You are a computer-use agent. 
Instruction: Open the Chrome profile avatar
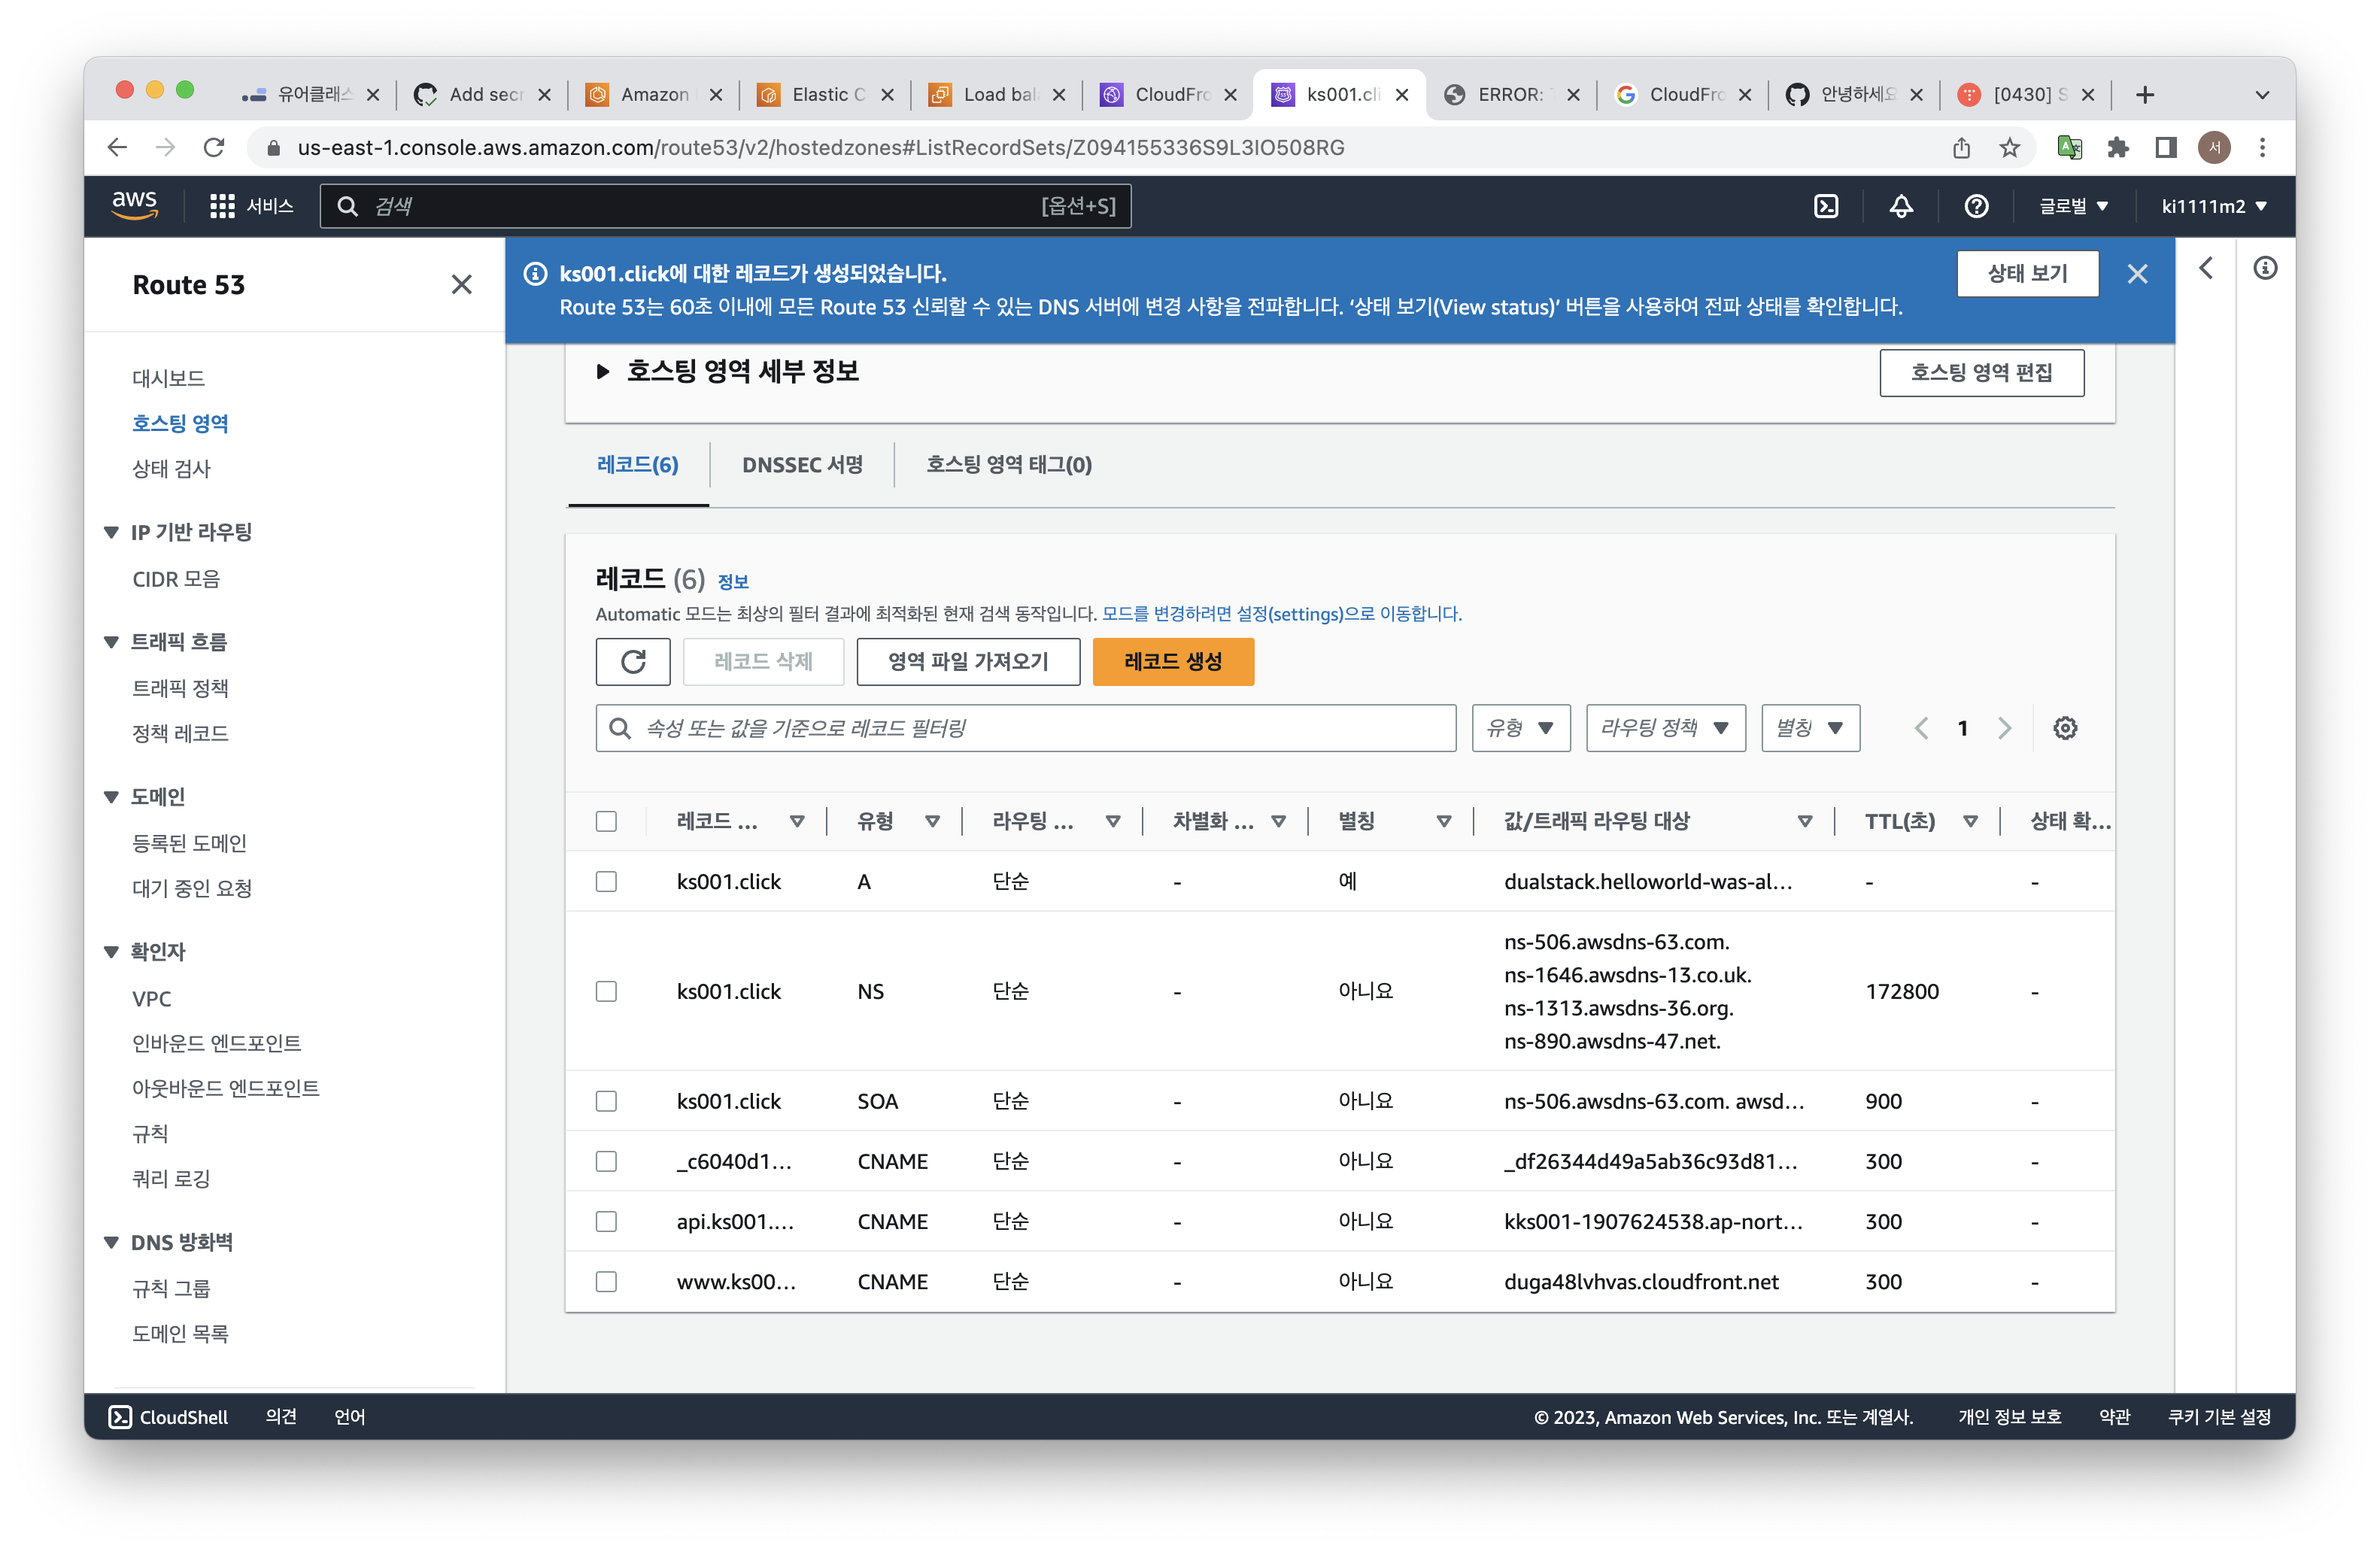(x=2214, y=148)
